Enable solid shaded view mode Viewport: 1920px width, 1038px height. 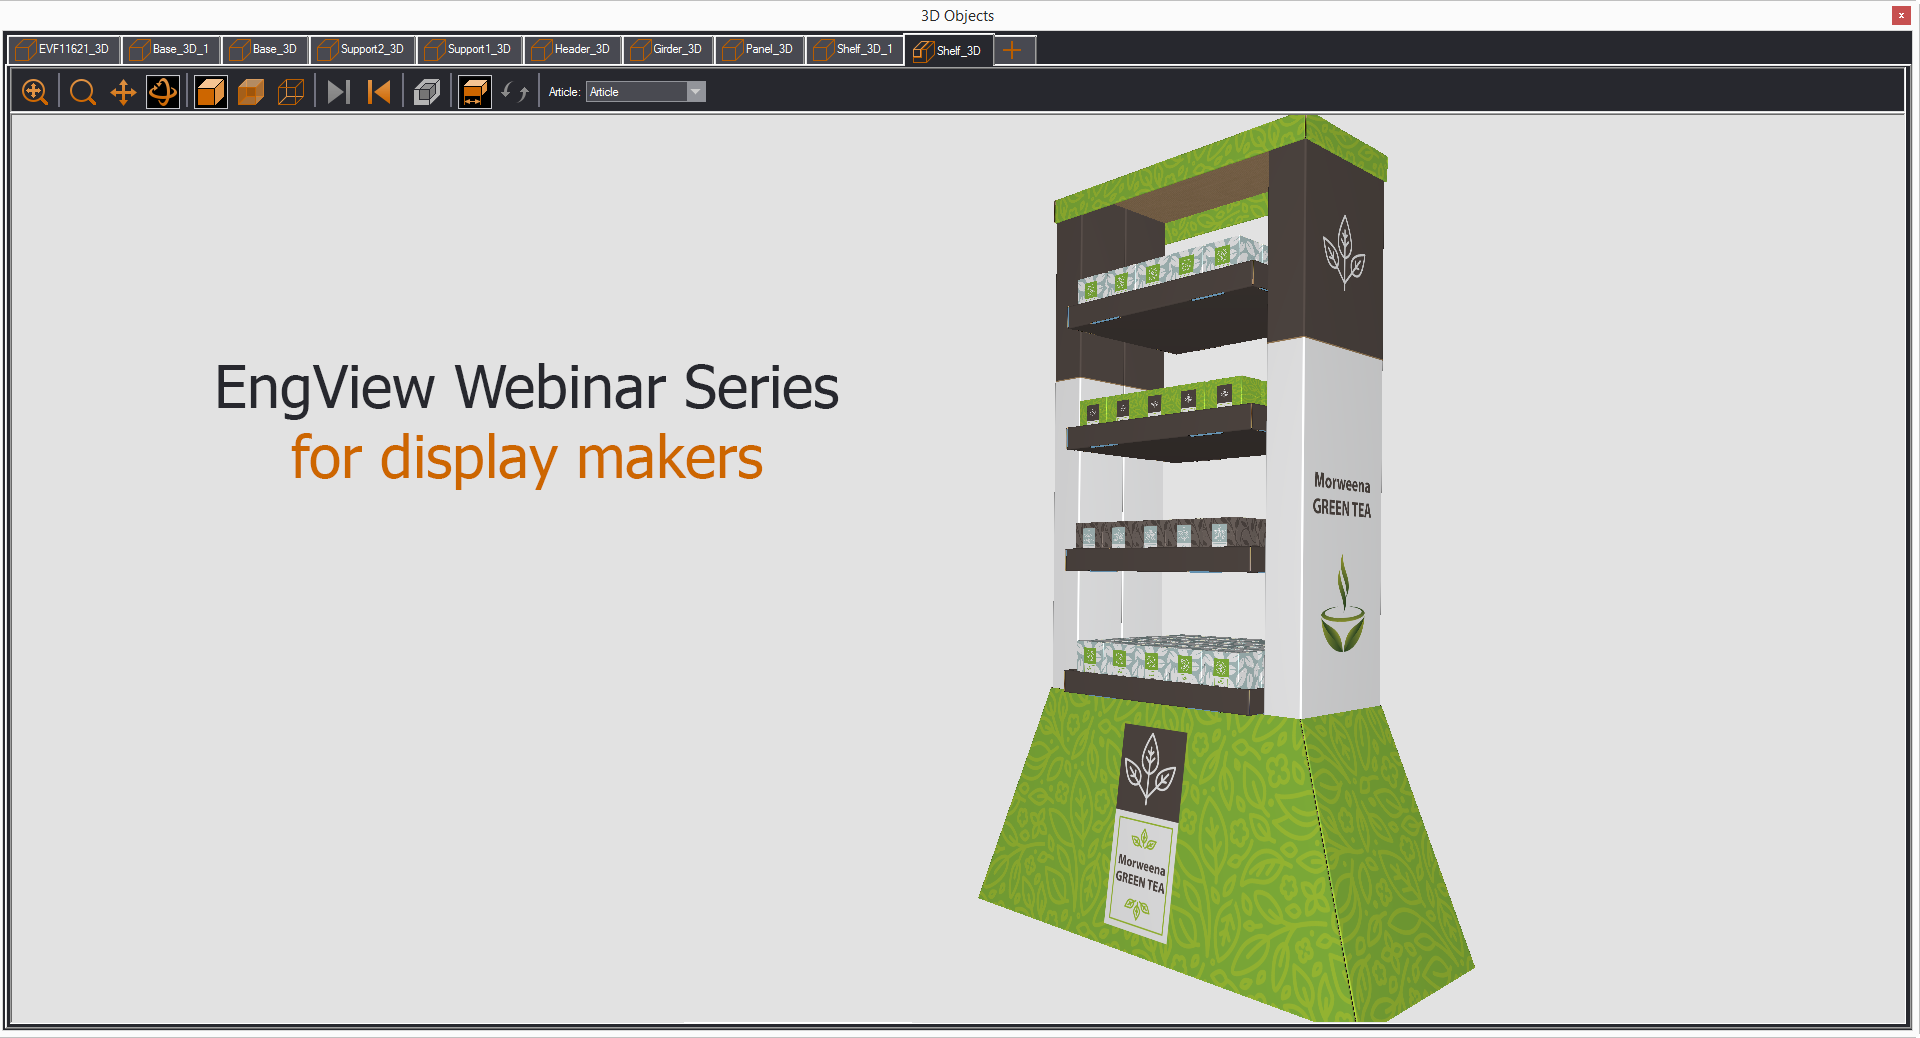click(x=210, y=92)
